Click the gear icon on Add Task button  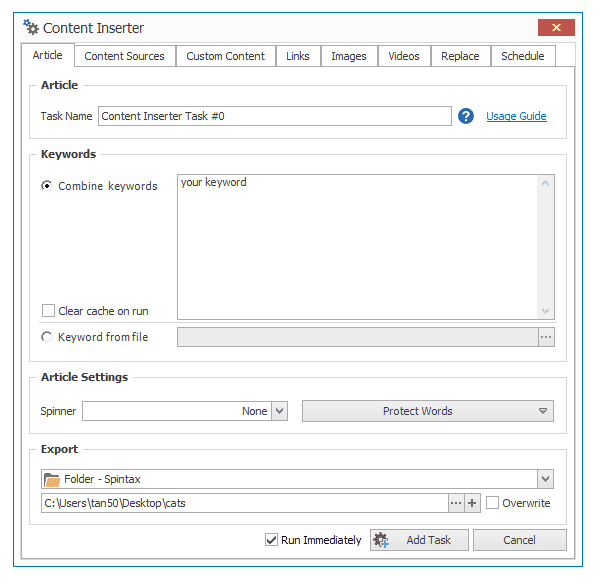pyautogui.click(x=381, y=540)
